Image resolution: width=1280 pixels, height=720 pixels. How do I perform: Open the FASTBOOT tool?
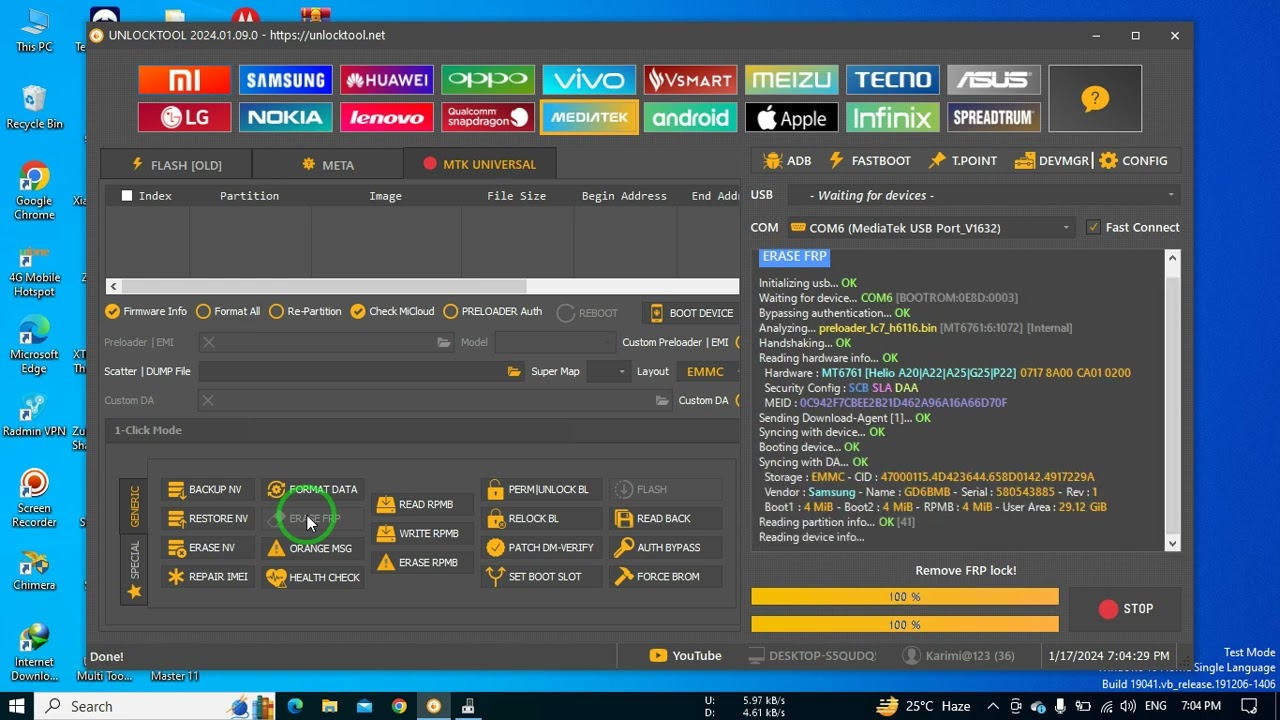point(870,160)
